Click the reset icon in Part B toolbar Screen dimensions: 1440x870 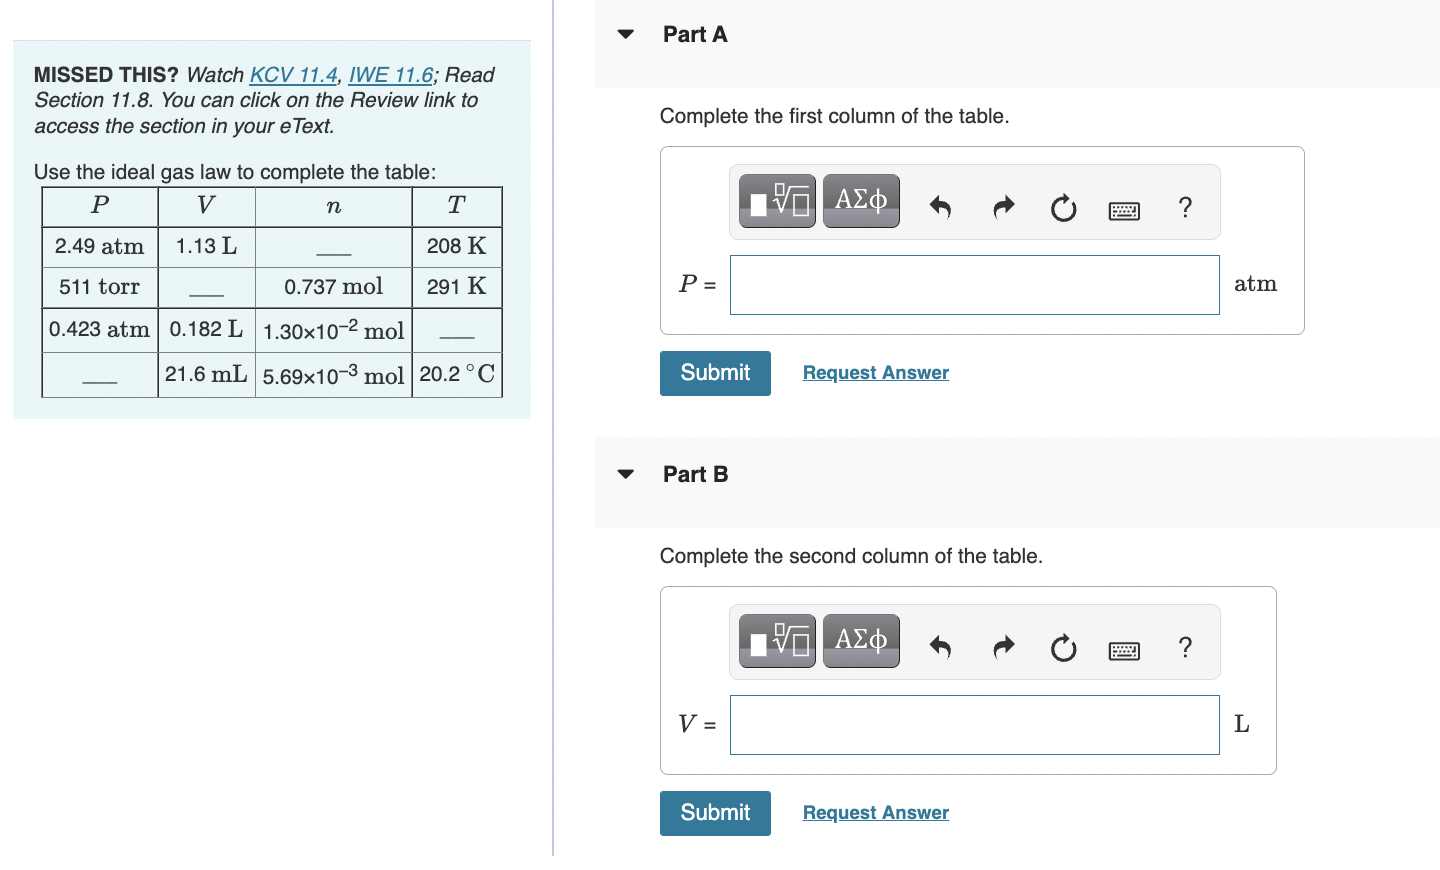[1063, 648]
